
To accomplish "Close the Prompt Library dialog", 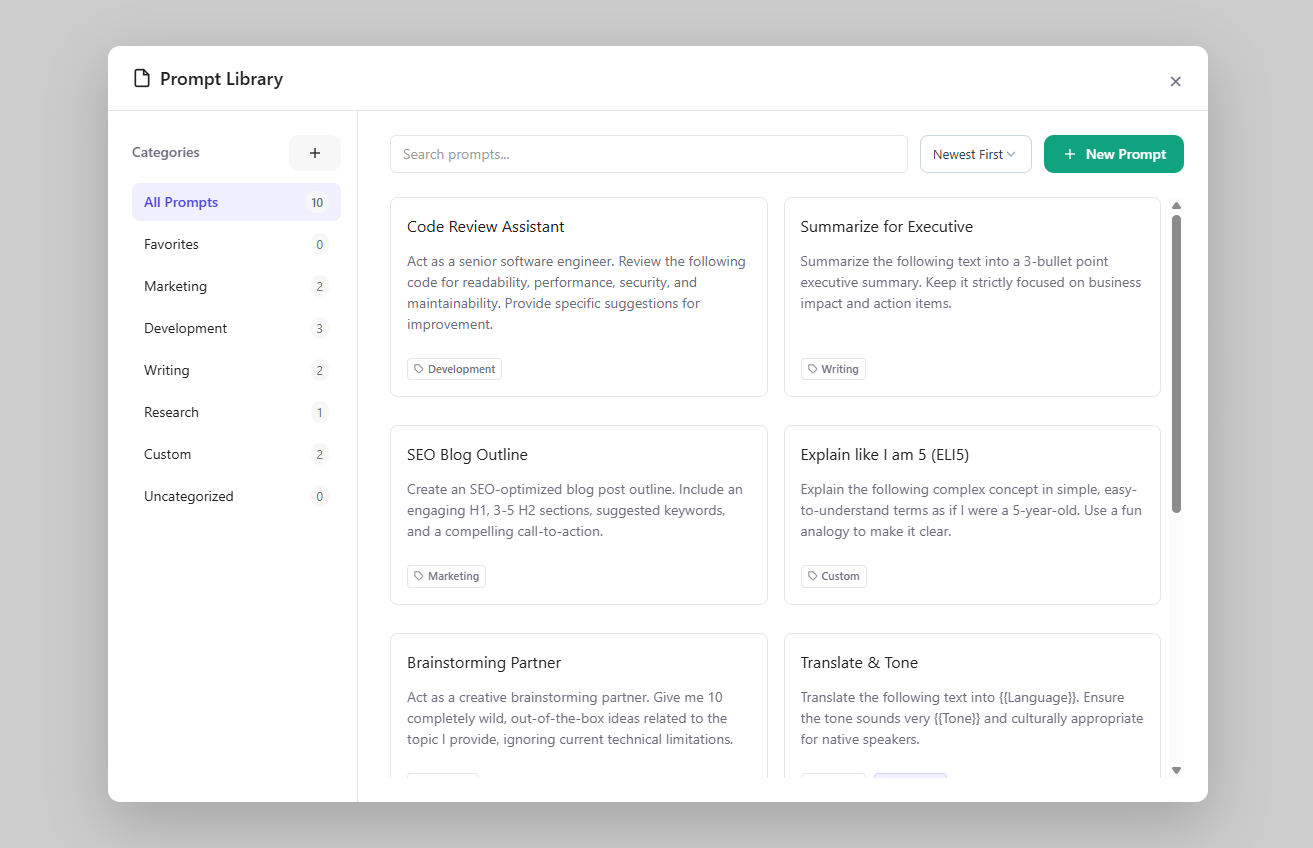I will coord(1176,81).
